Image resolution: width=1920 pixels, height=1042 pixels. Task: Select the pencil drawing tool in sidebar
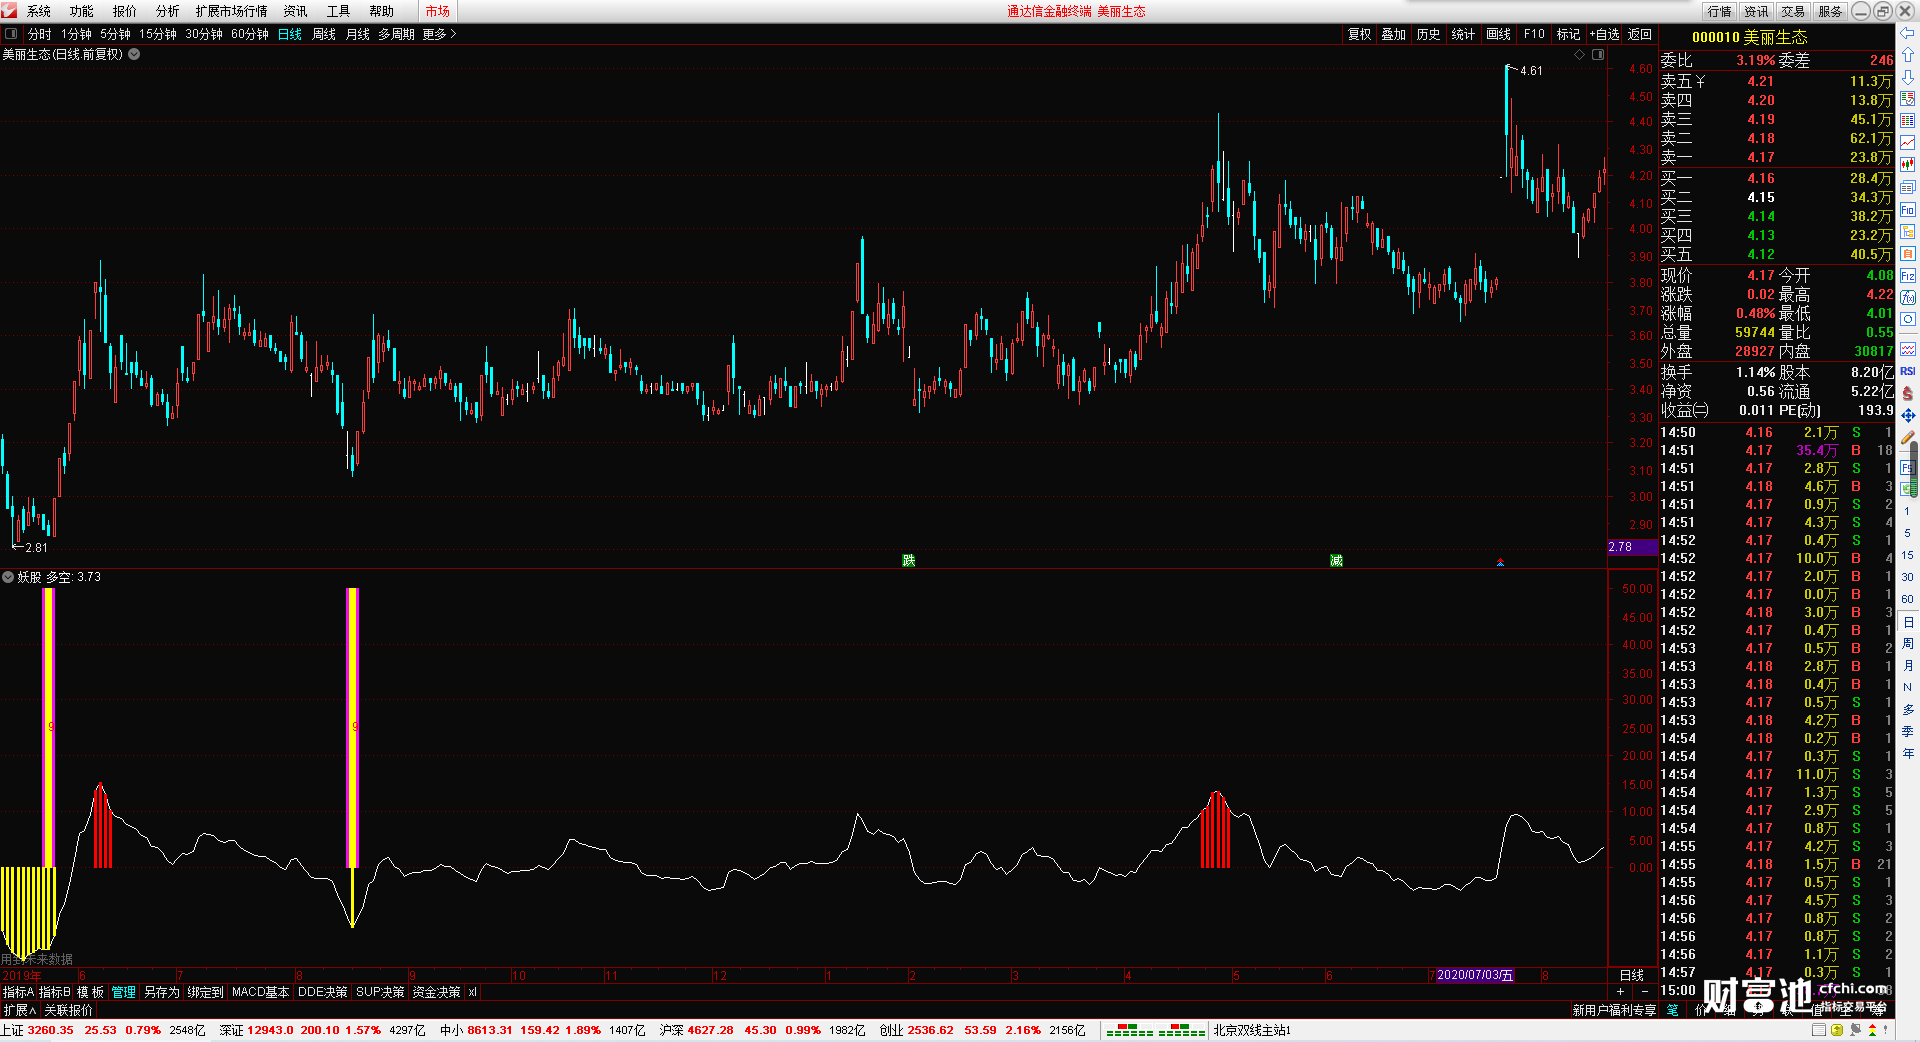[x=1908, y=437]
